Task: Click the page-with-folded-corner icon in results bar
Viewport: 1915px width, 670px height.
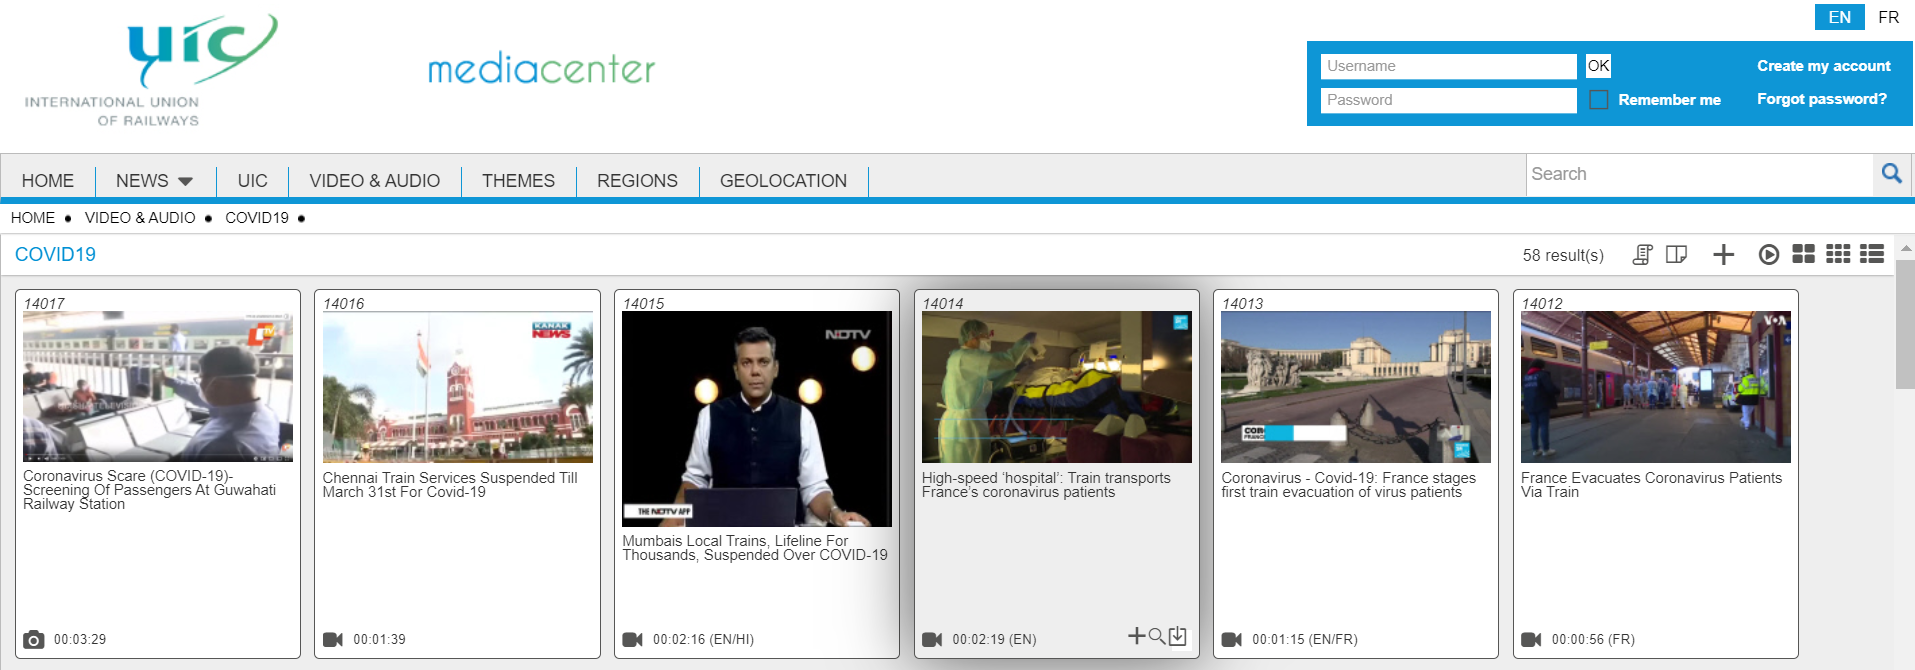Action: [x=1677, y=255]
